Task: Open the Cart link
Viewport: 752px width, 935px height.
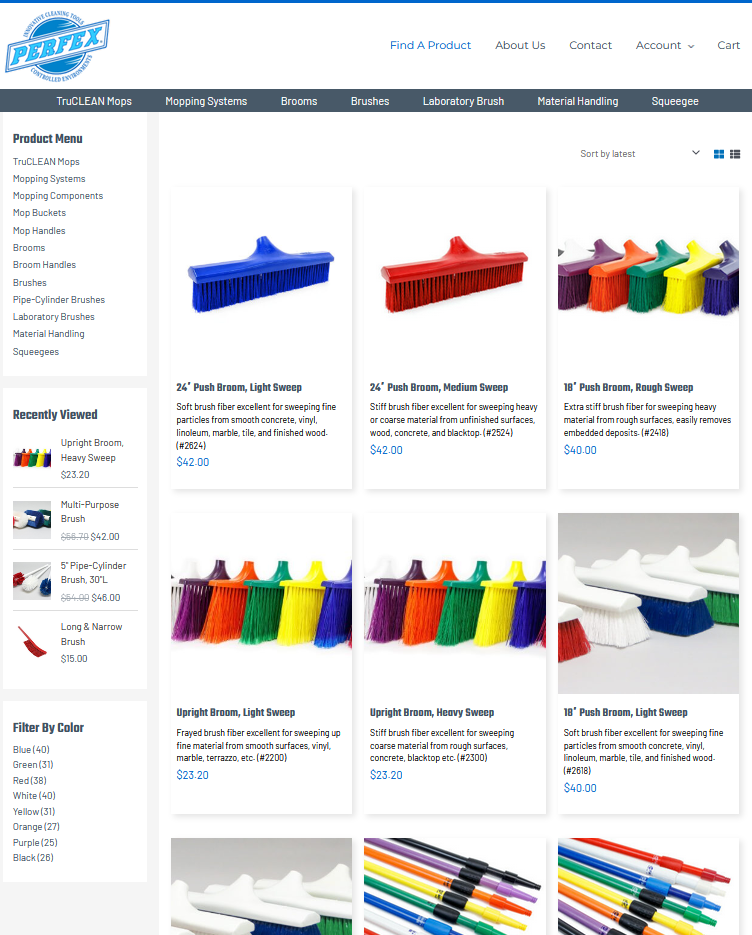Action: click(x=728, y=45)
